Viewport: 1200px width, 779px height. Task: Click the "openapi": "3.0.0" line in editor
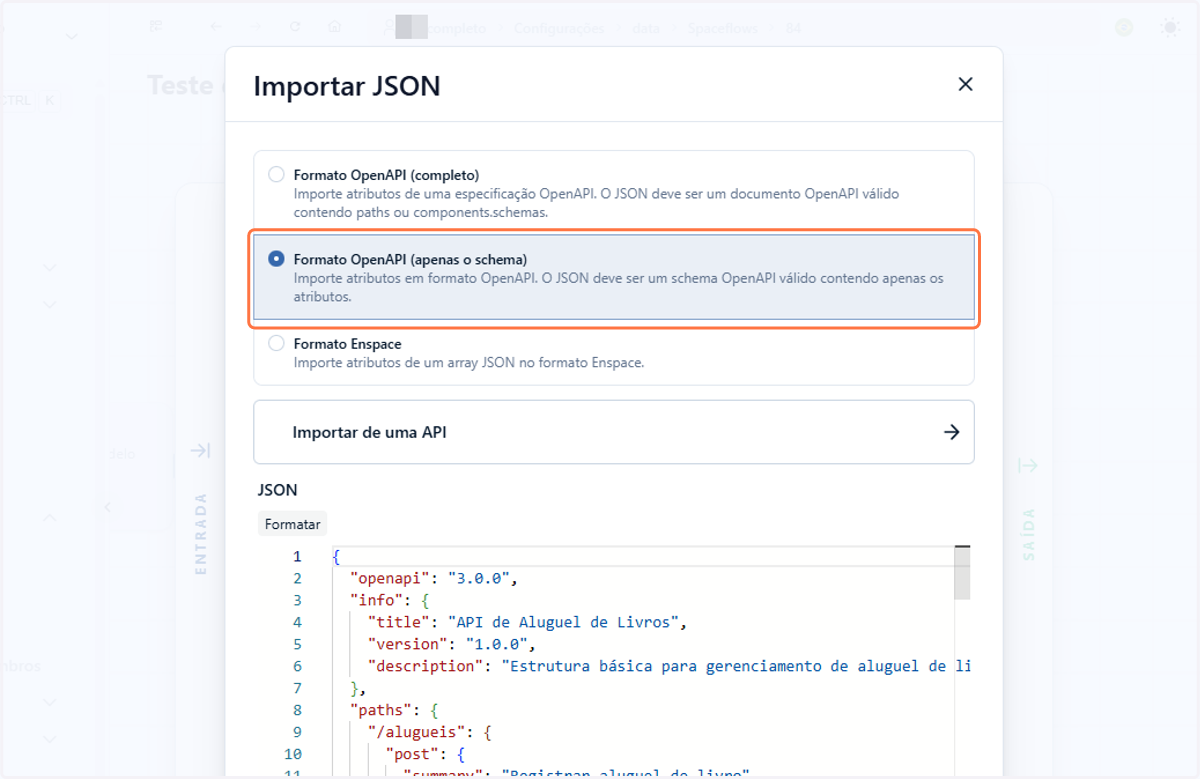[x=432, y=578]
